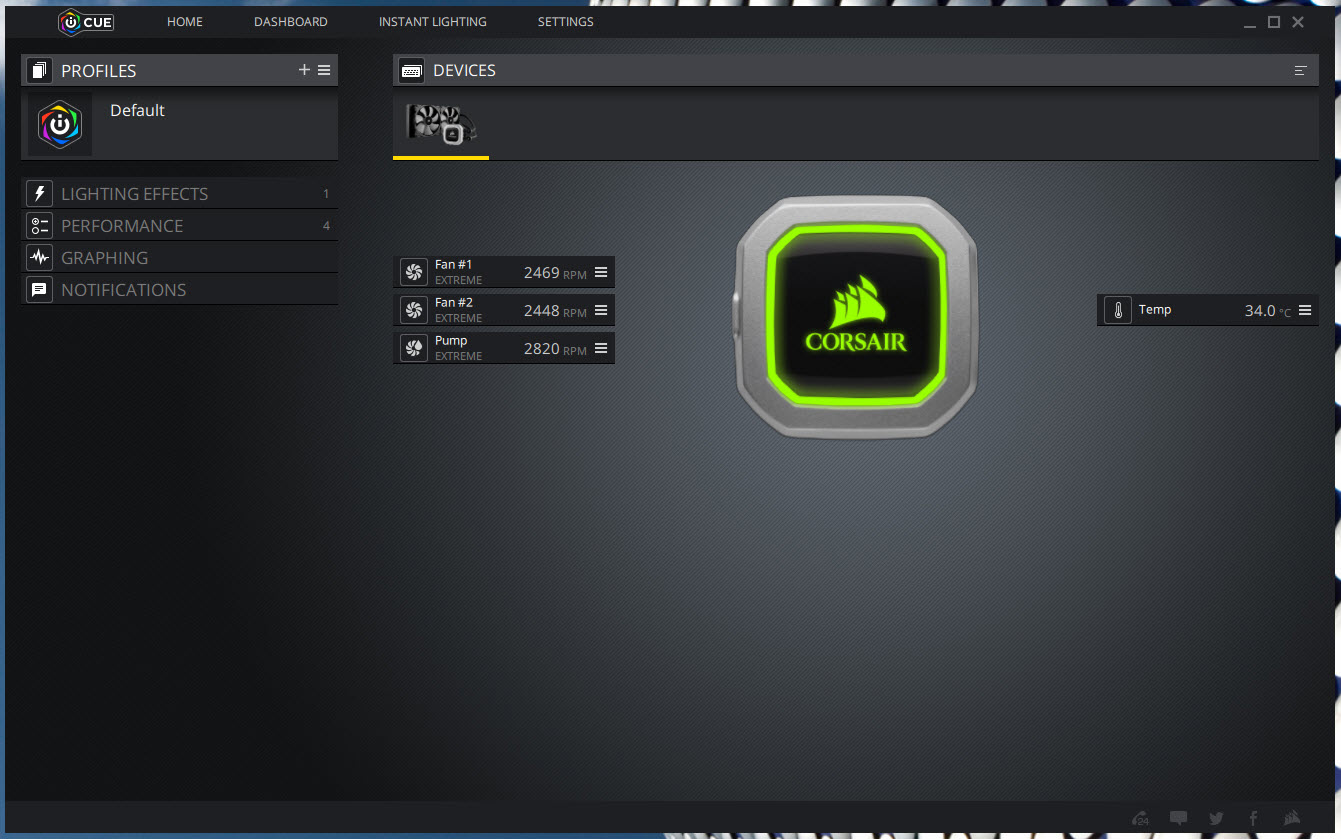This screenshot has width=1341, height=839.
Task: Click the Fan #1 2469 RPM reading
Action: click(x=555, y=273)
